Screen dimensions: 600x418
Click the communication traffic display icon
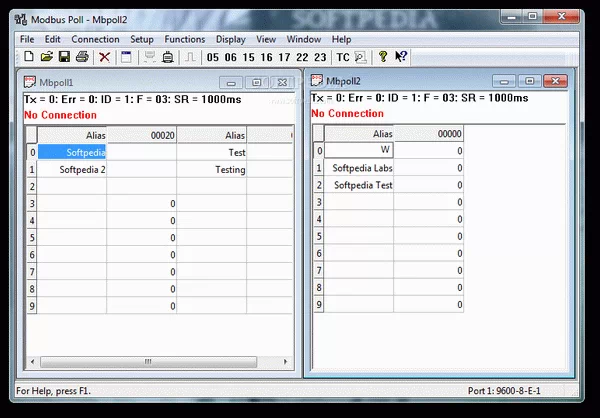[360, 57]
